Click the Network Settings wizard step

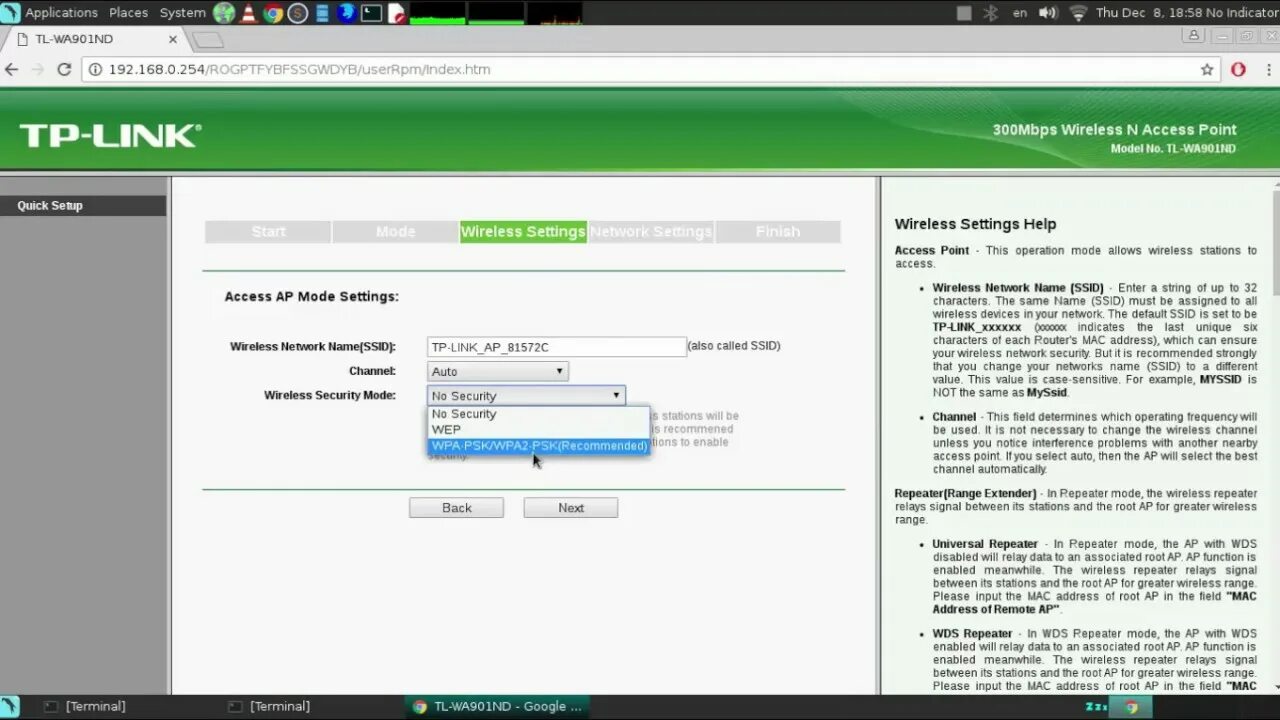pyautogui.click(x=651, y=232)
